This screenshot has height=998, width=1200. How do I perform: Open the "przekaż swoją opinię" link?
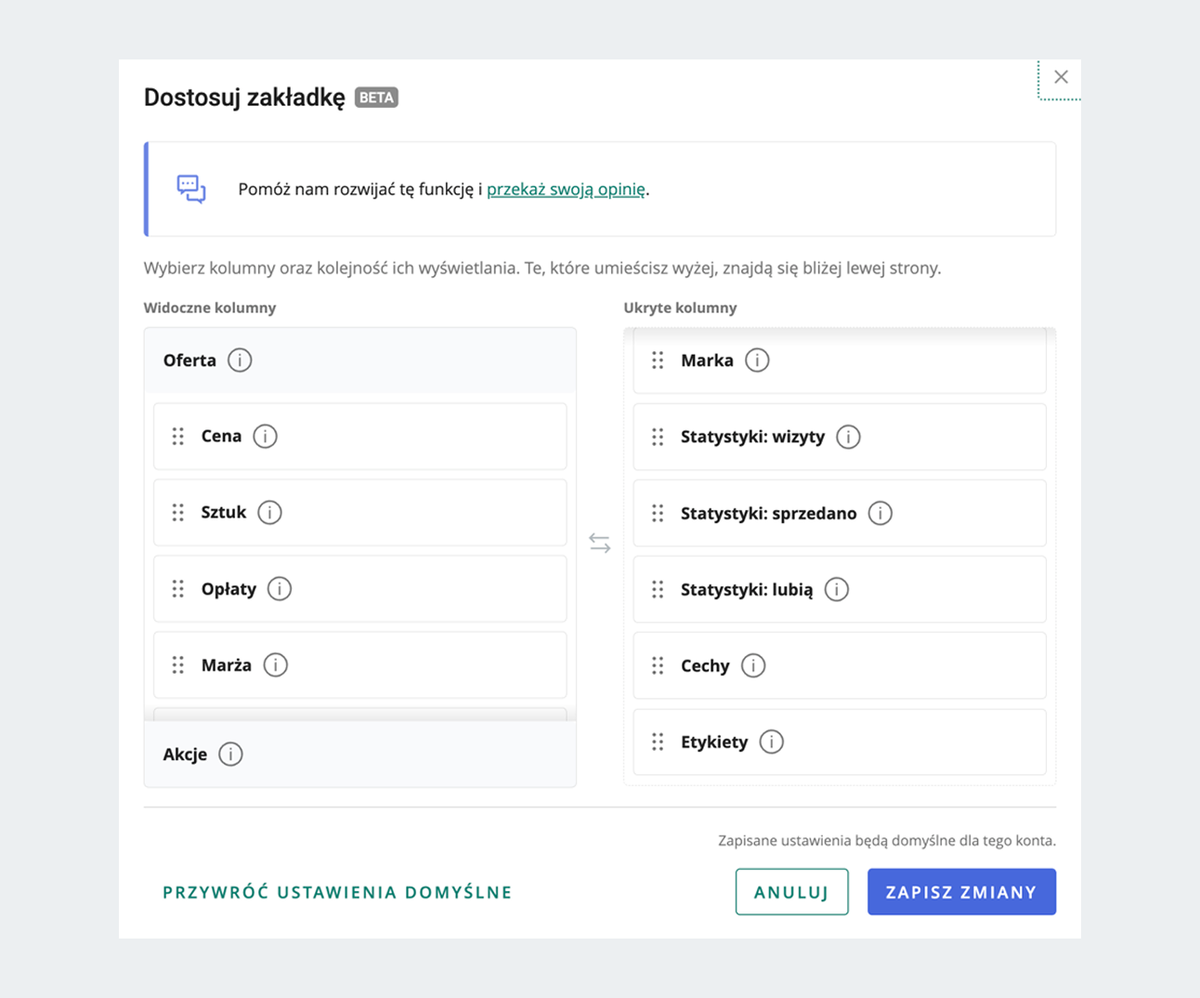pyautogui.click(x=566, y=189)
